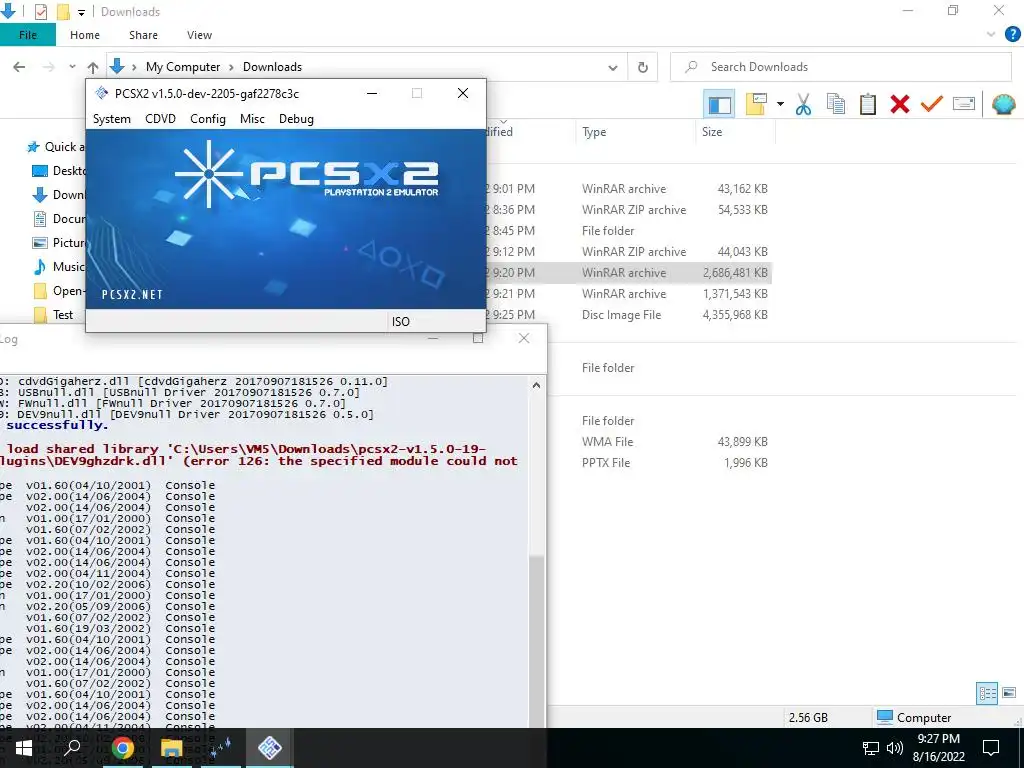Open Google Chrome from the taskbar

122,748
